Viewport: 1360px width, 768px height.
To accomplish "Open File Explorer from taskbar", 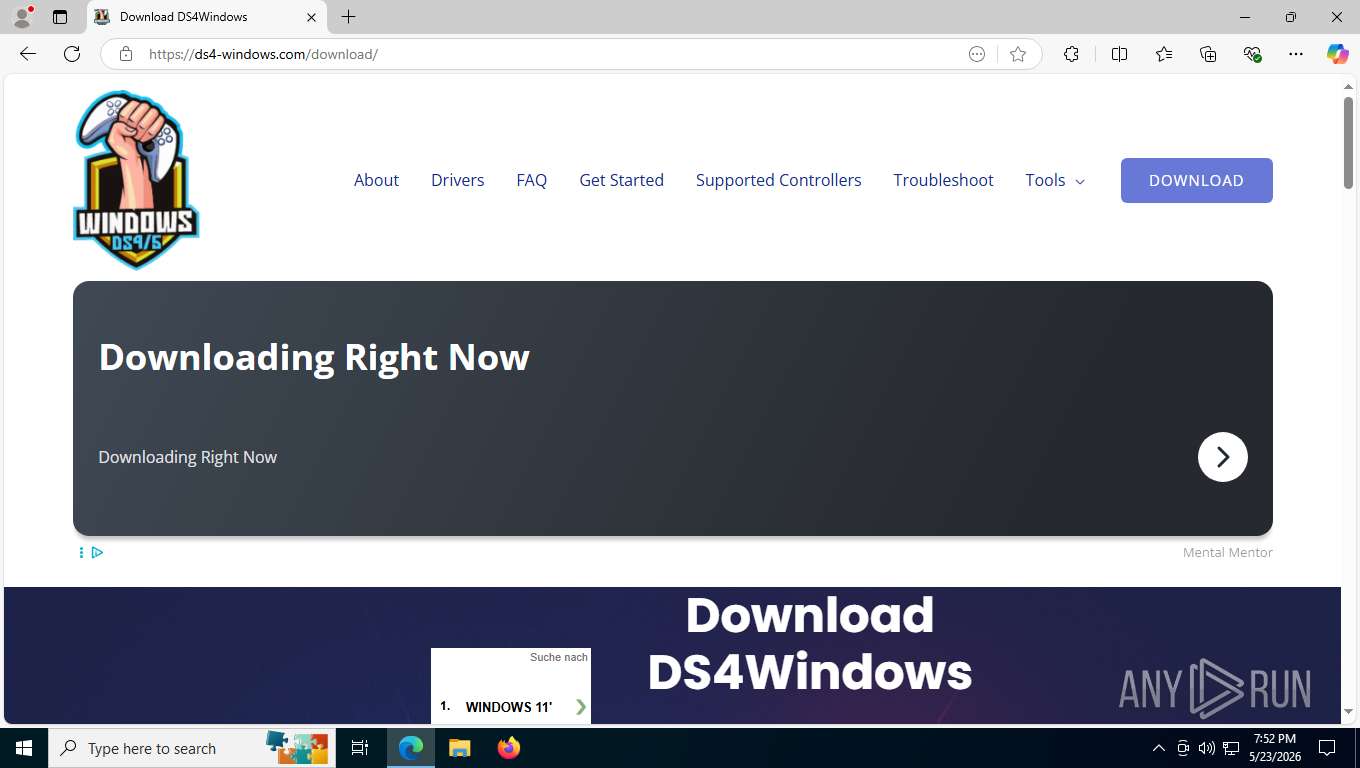I will click(459, 748).
